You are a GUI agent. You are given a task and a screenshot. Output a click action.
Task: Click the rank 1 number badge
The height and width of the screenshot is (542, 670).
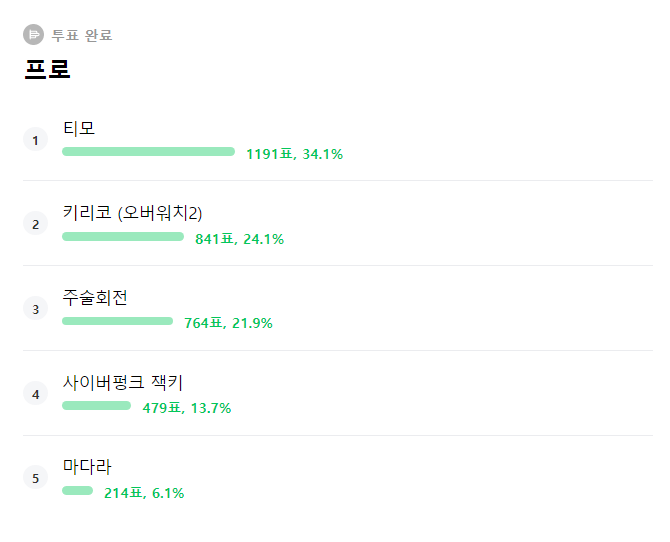(x=35, y=140)
